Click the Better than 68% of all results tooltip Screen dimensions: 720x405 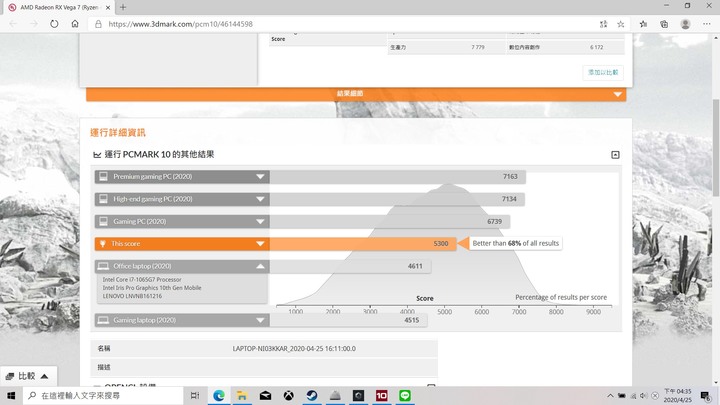click(515, 243)
